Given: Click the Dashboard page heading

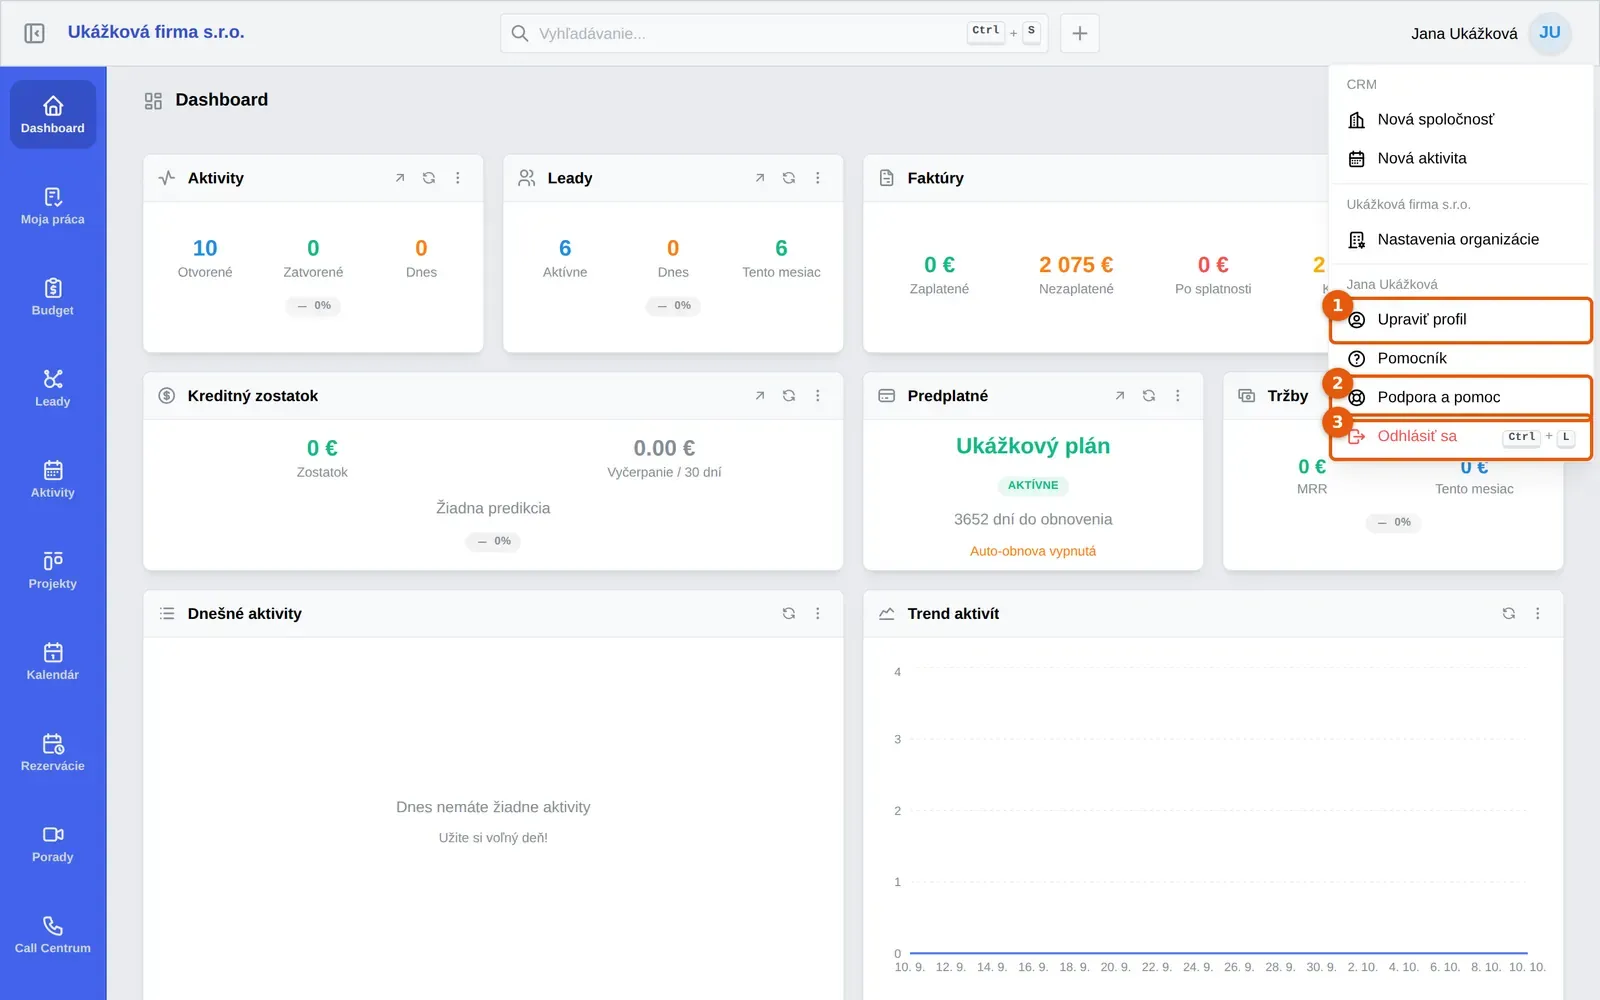Looking at the screenshot, I should point(222,100).
